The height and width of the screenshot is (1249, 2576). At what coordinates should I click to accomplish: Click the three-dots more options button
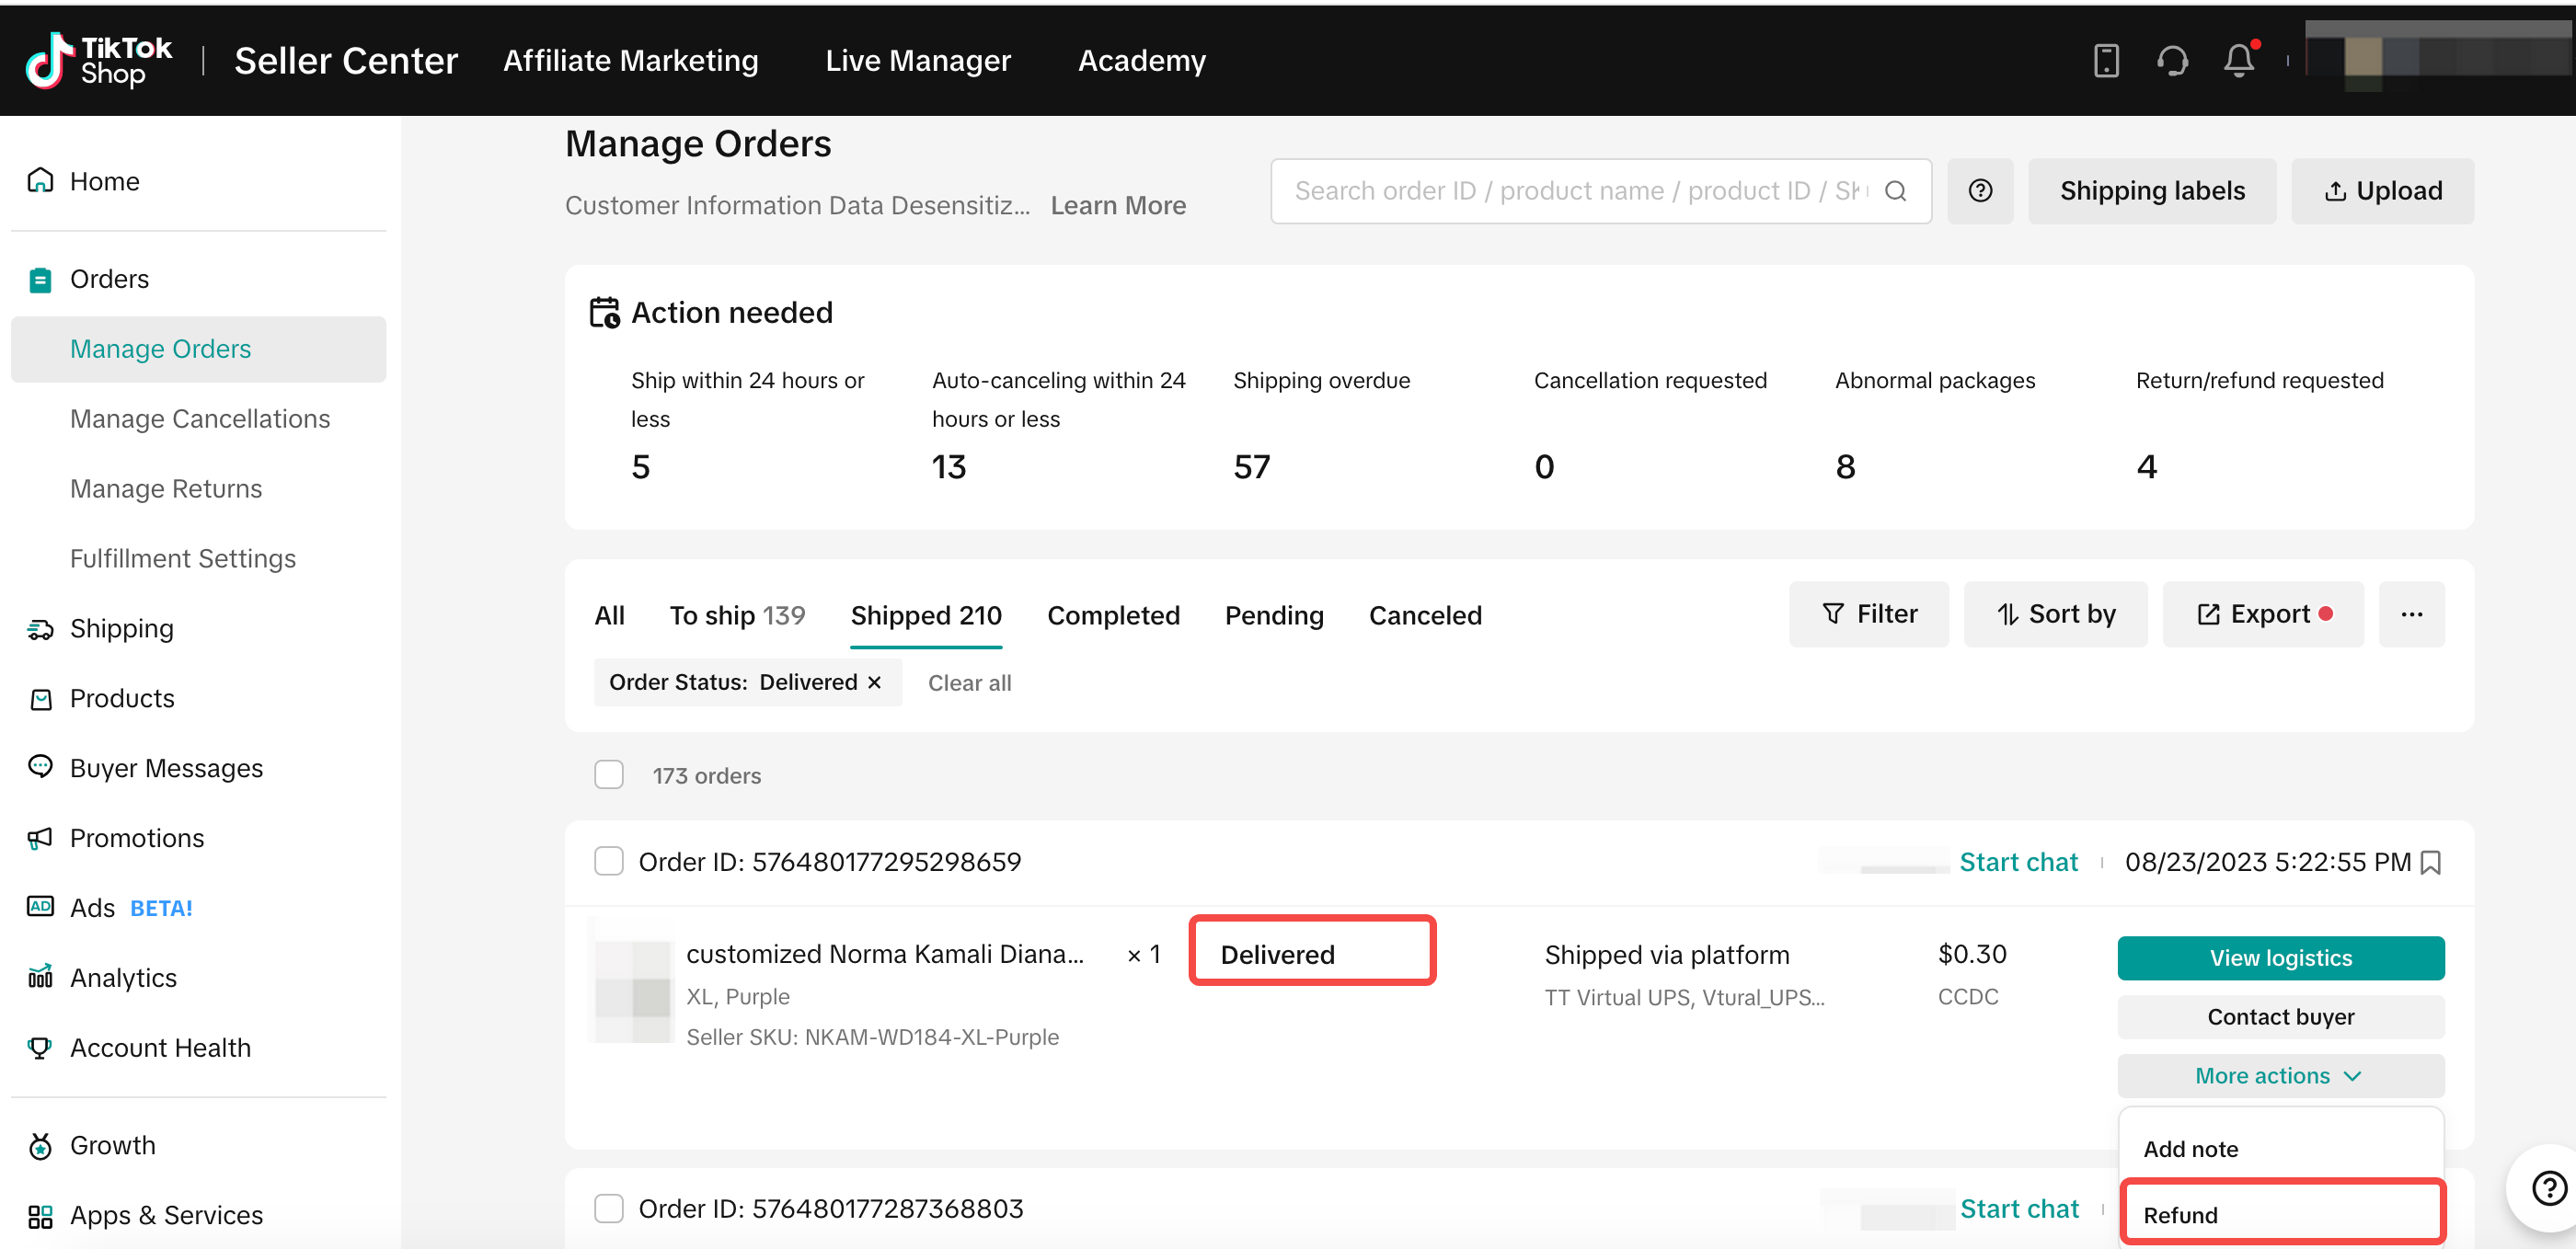2411,614
